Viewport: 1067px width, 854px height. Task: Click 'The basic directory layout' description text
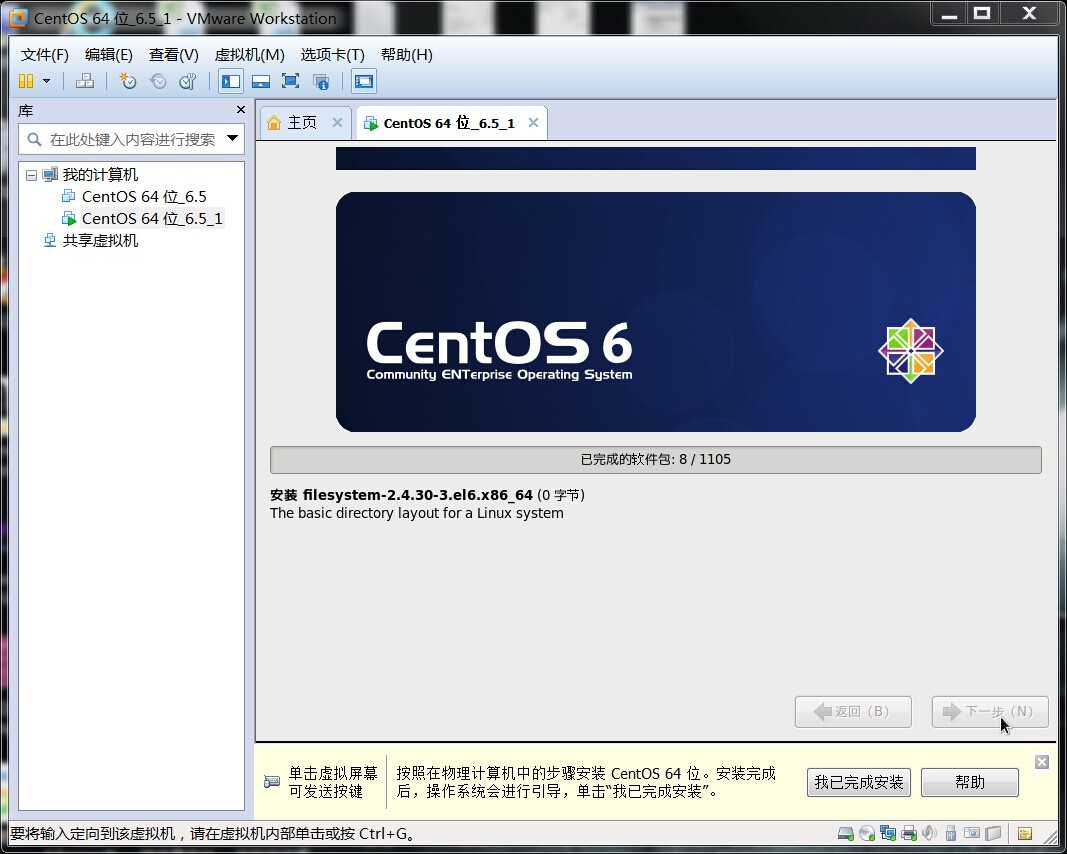click(416, 514)
